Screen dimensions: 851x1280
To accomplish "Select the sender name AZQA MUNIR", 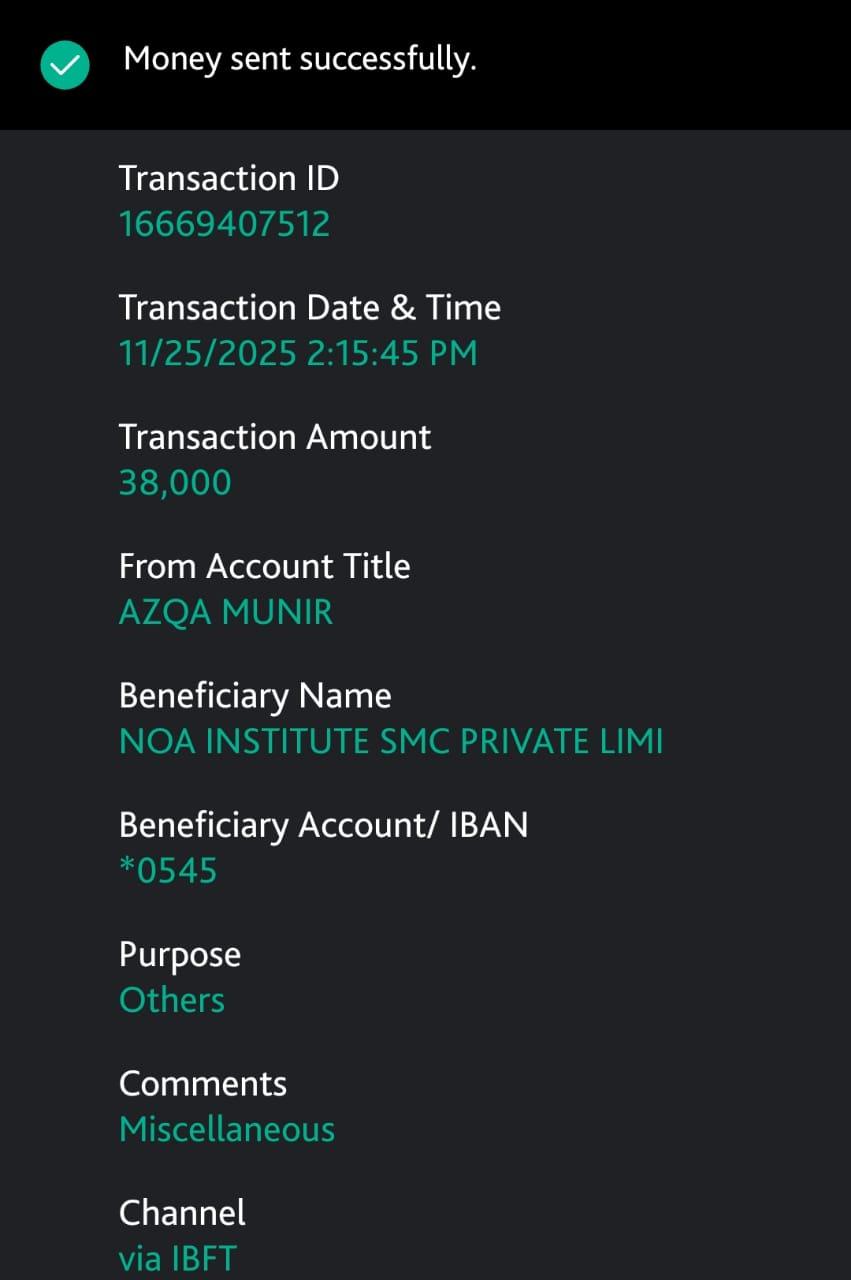I will [x=226, y=612].
